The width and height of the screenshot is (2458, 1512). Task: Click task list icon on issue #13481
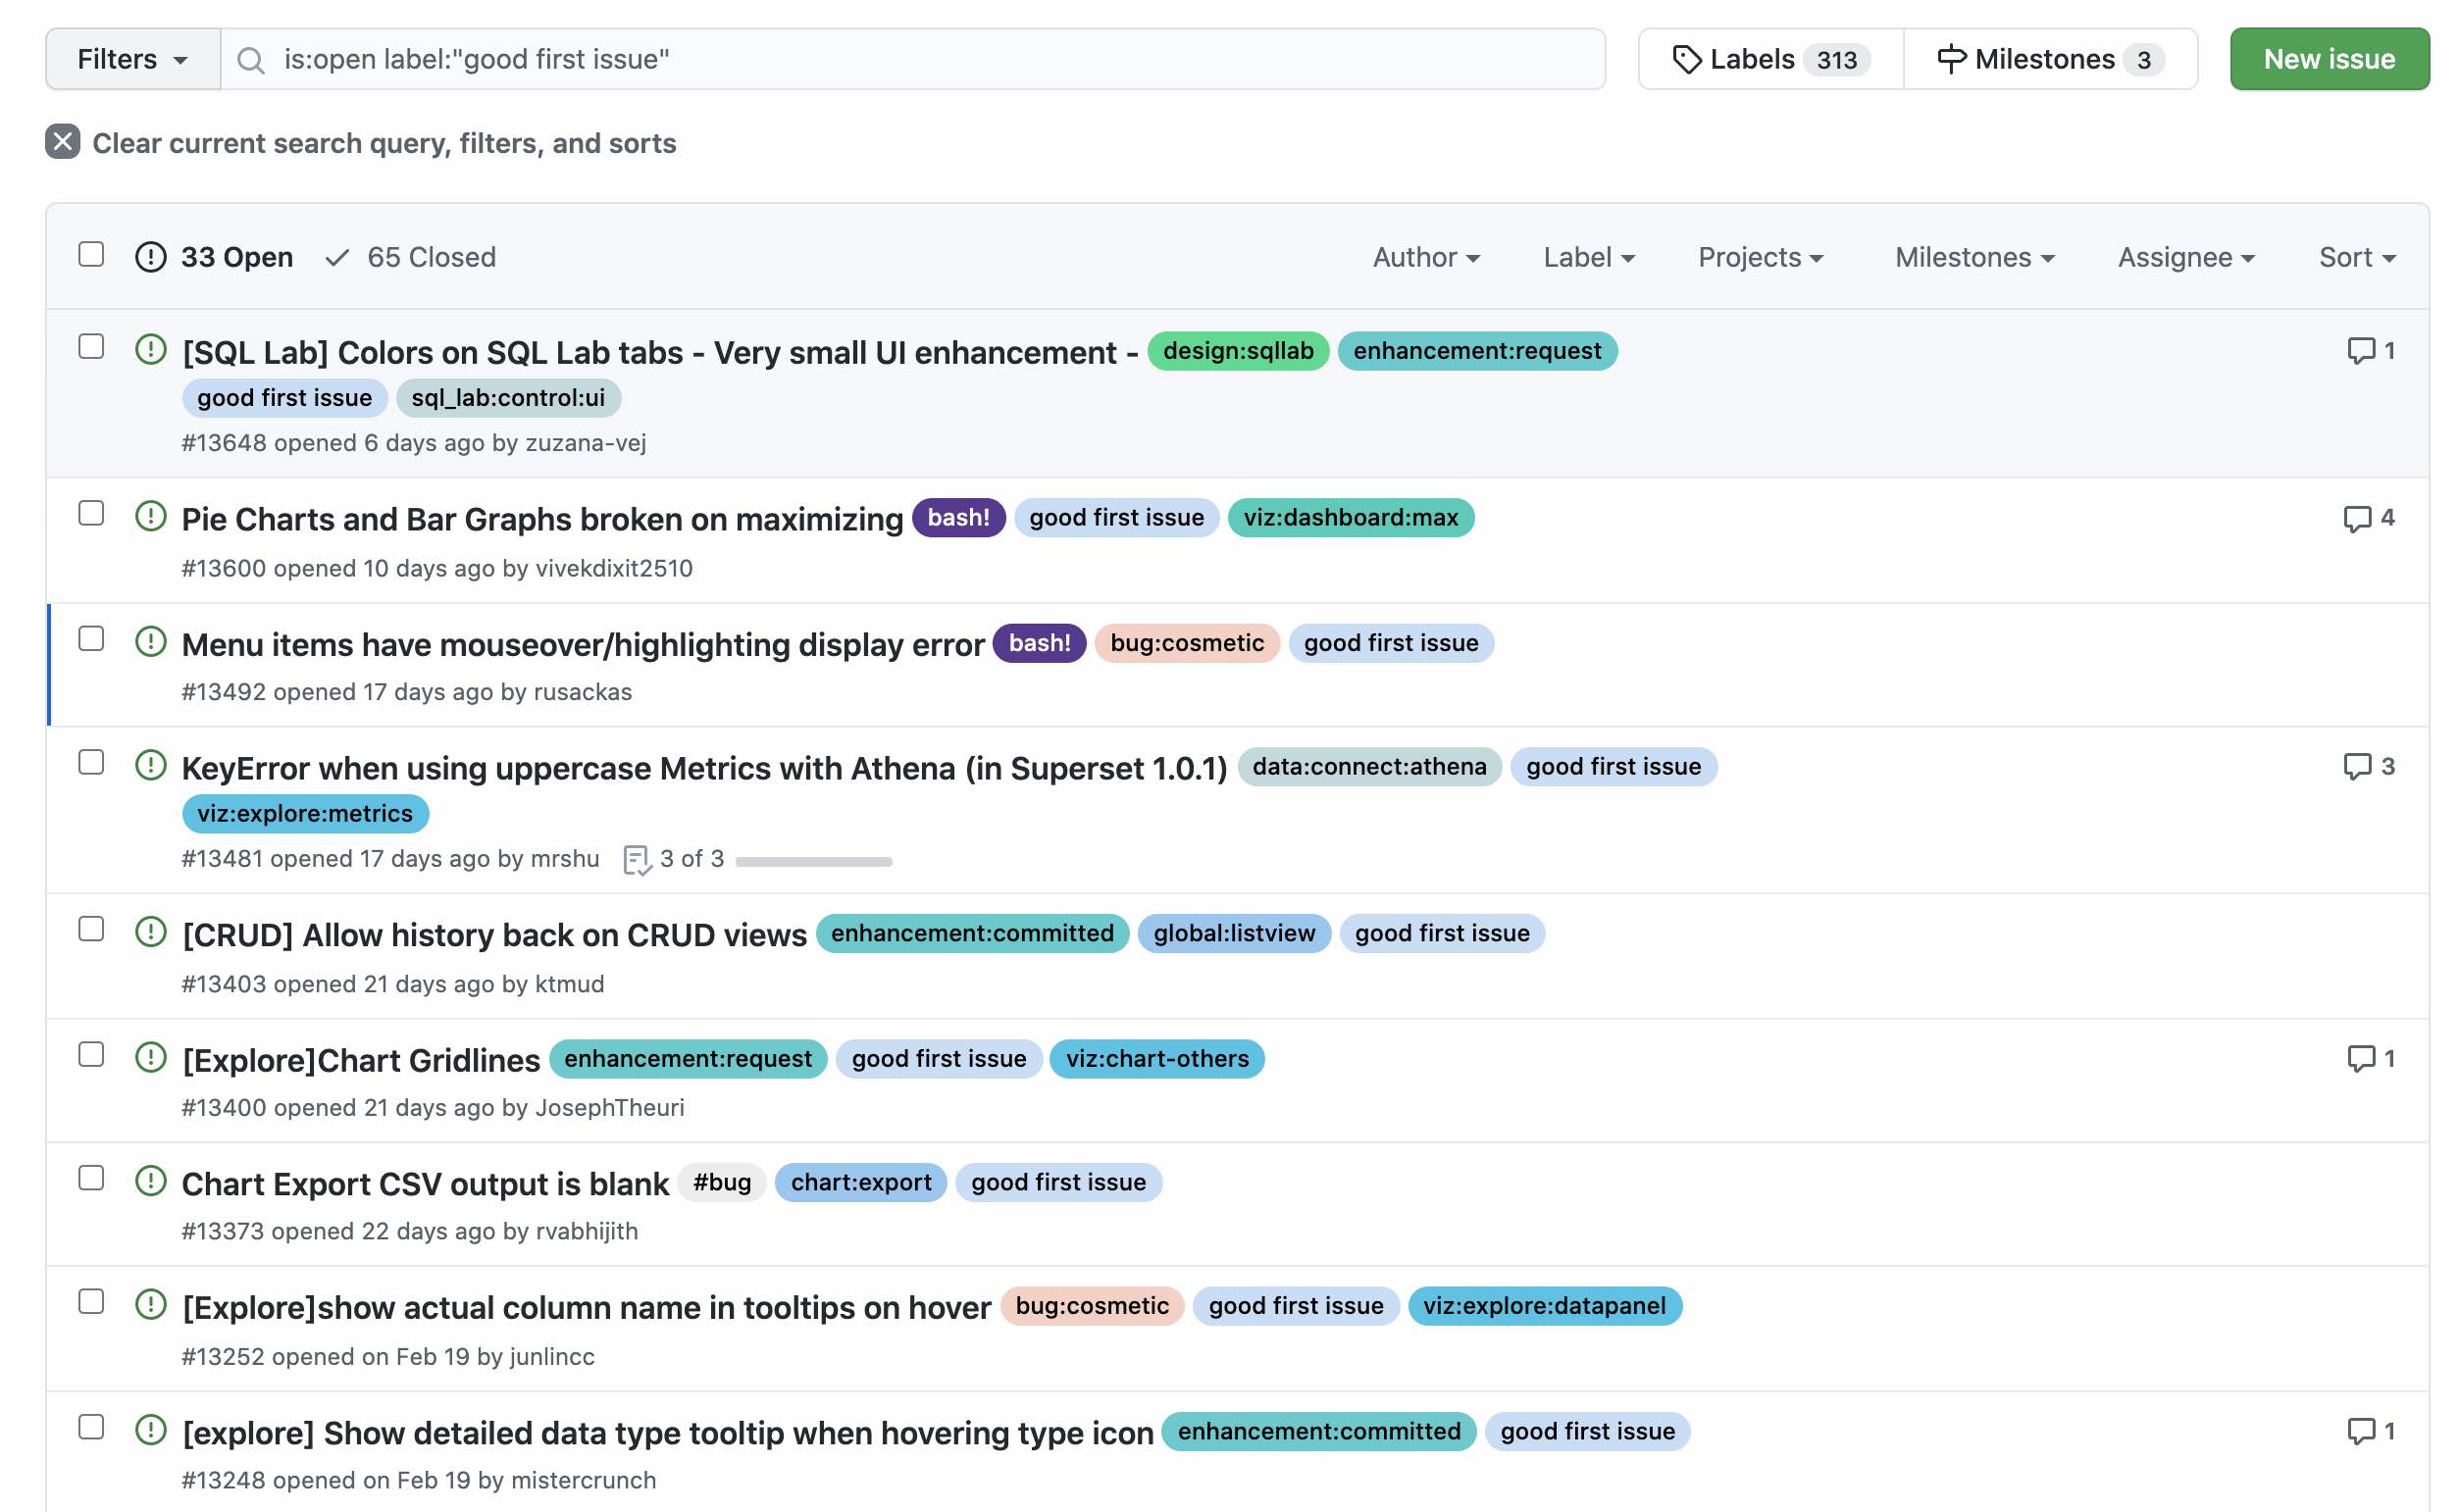click(x=636, y=860)
